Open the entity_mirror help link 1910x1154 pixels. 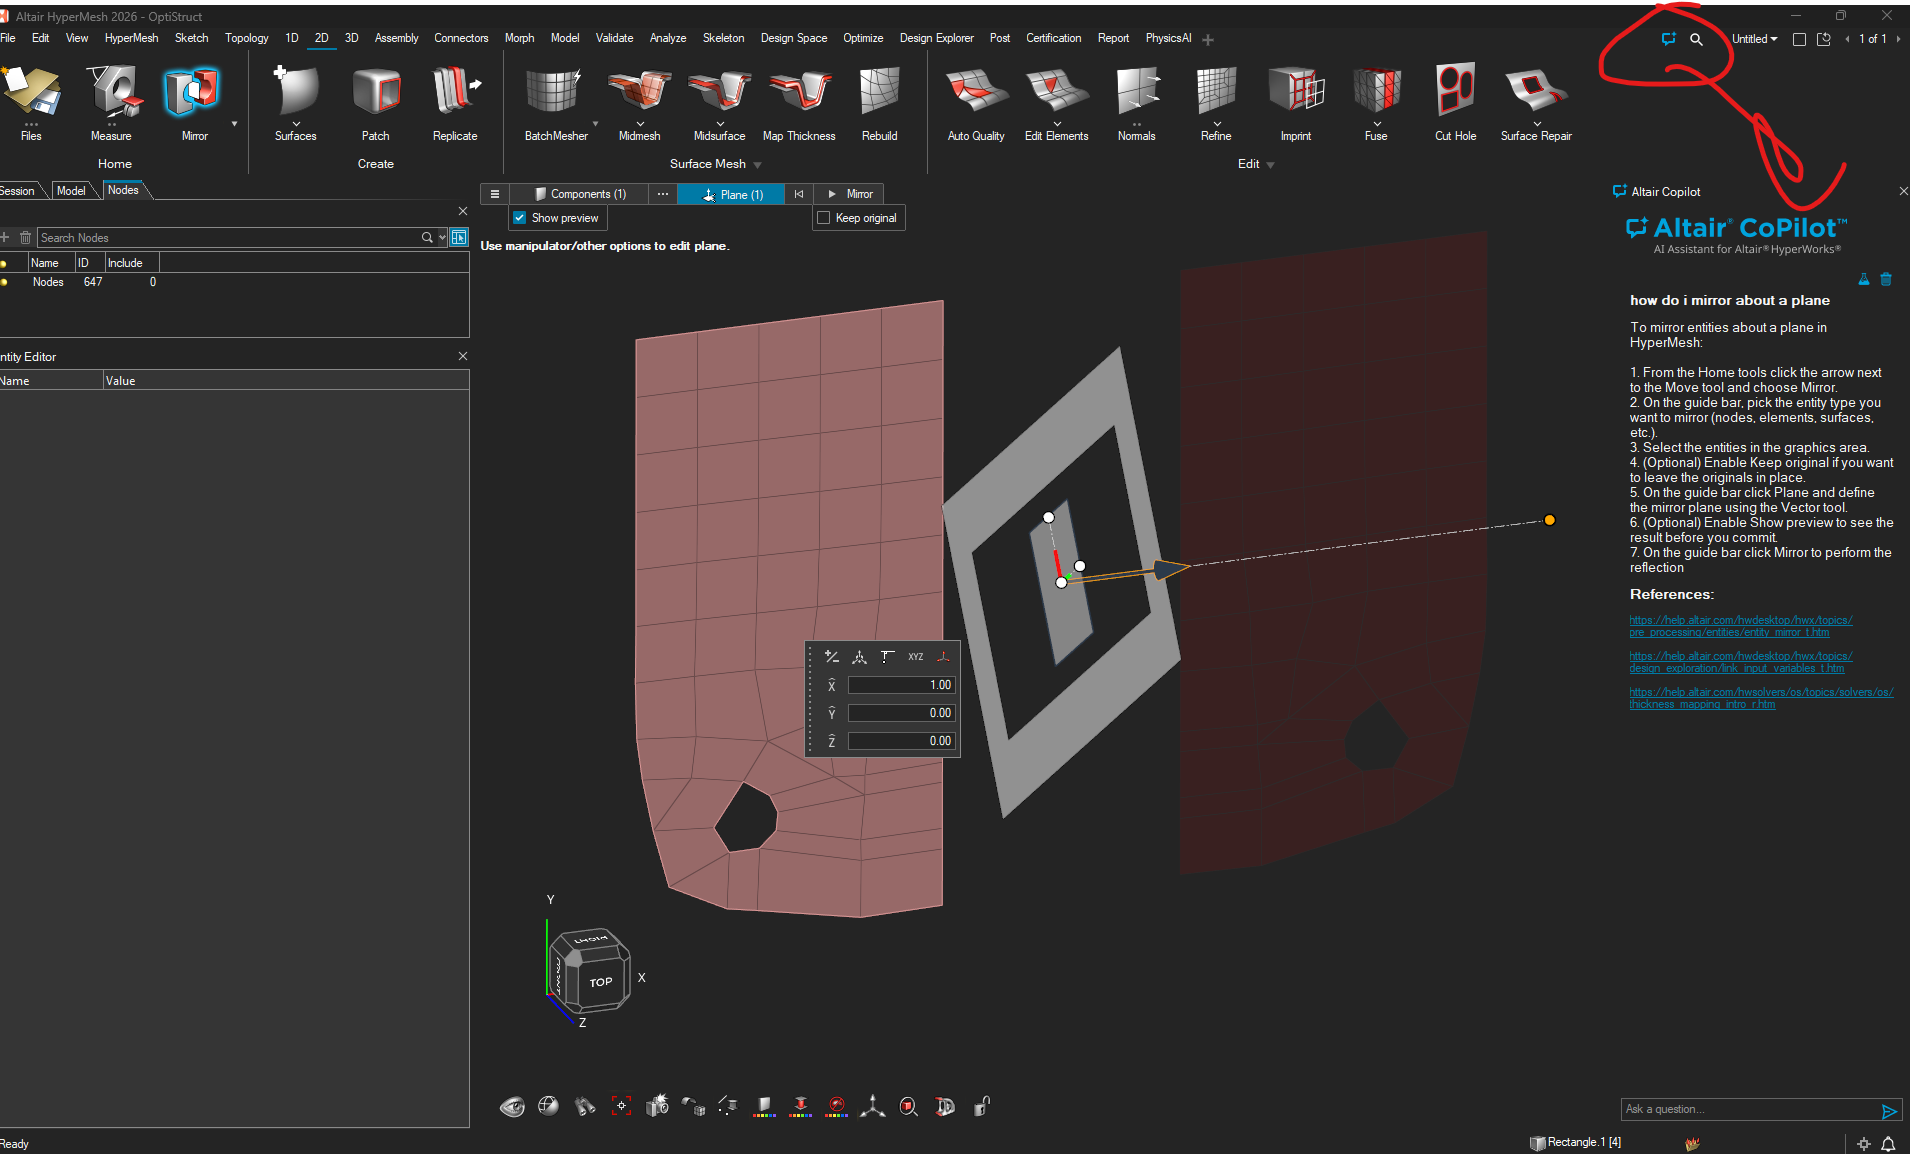[1740, 626]
